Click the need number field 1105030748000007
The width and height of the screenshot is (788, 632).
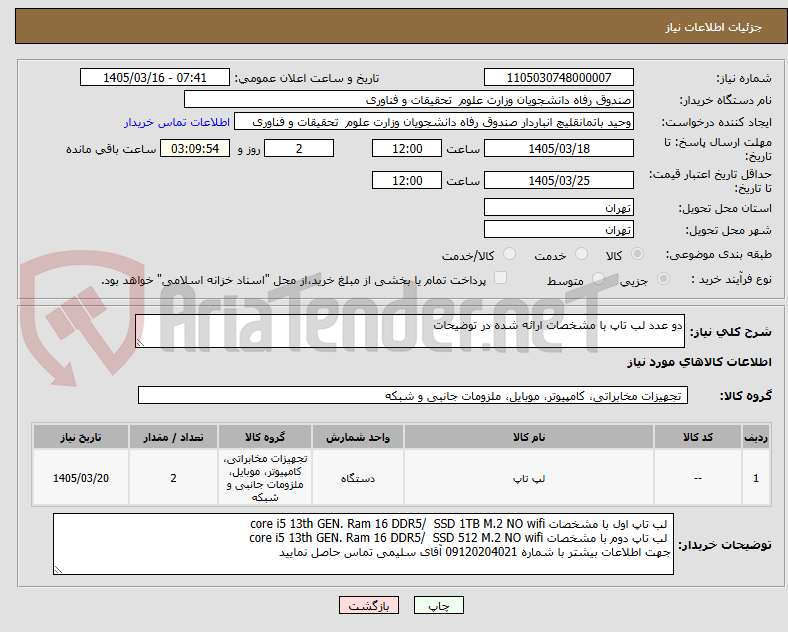(558, 77)
